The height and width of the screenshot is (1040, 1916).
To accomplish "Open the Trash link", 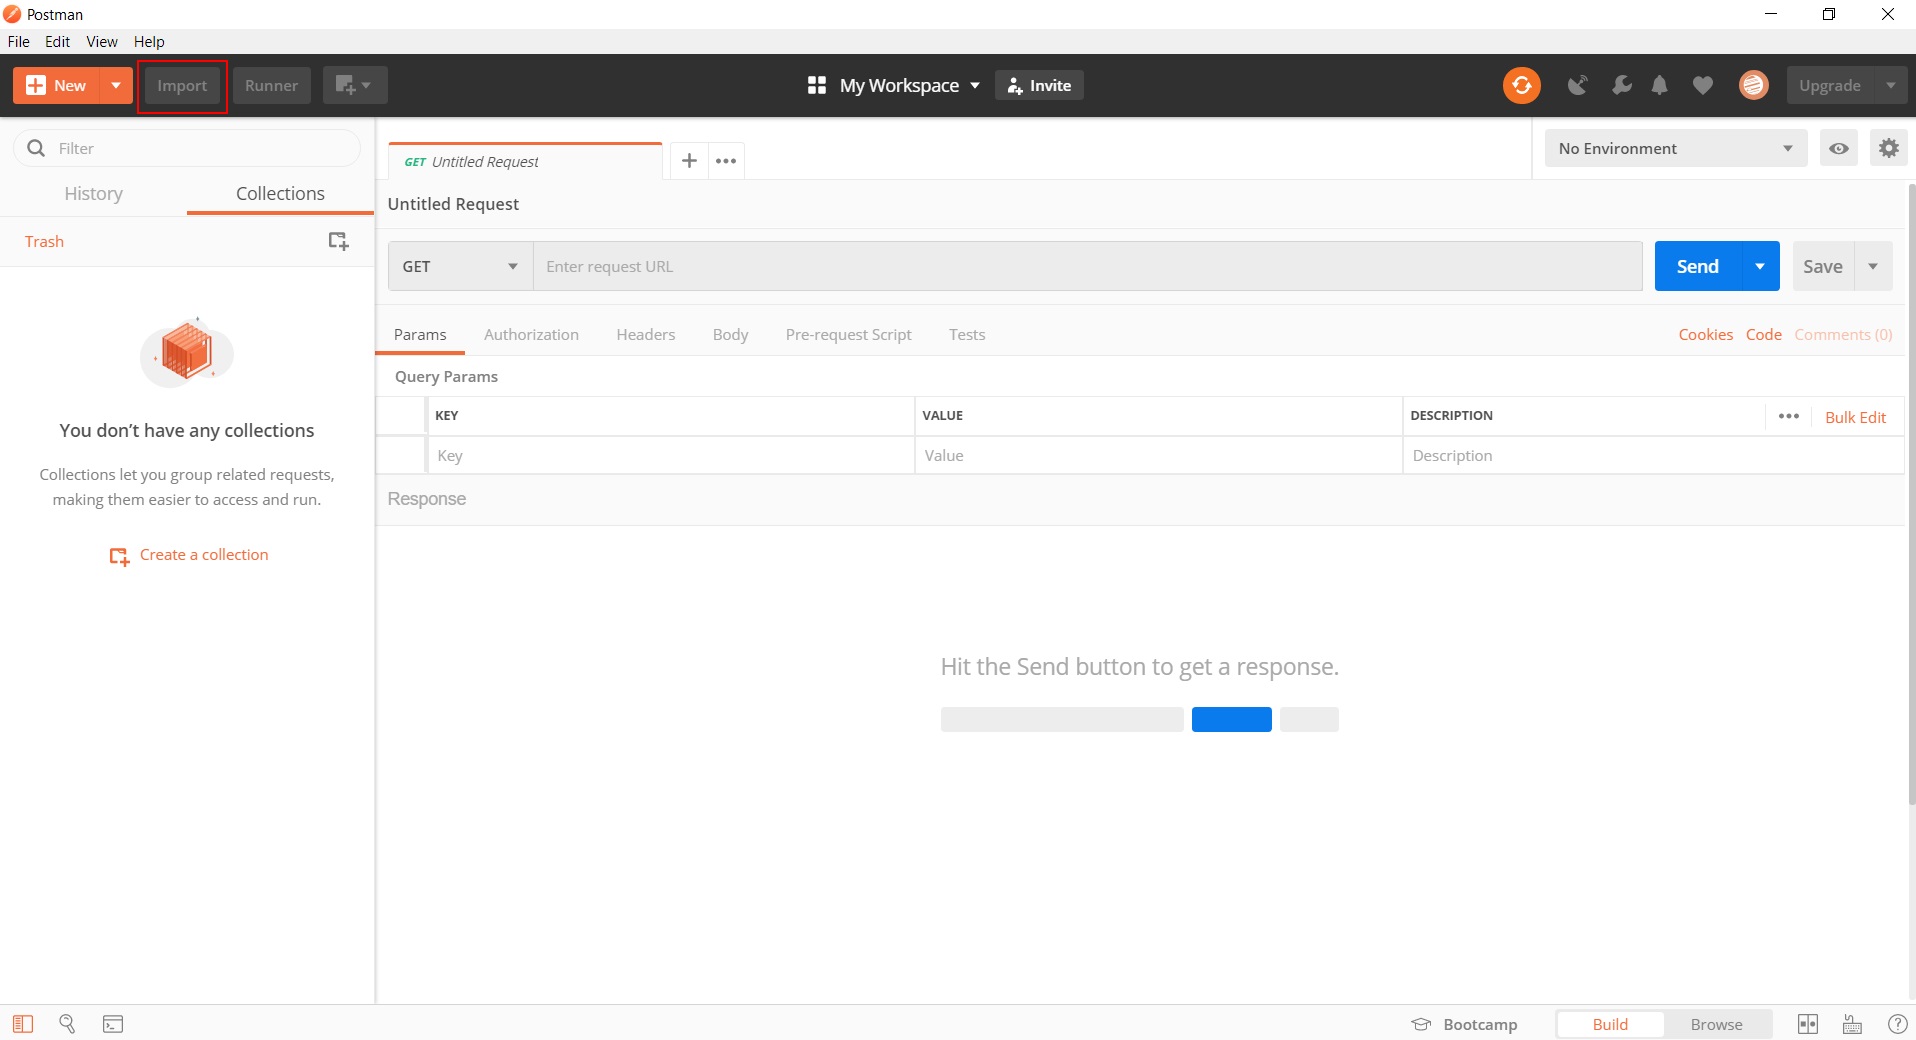I will 44,241.
